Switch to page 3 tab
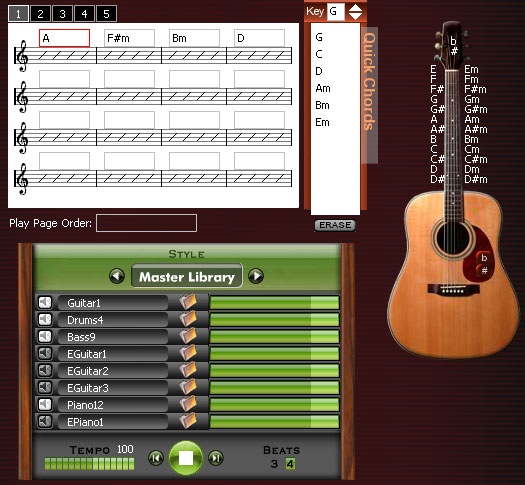 62,14
